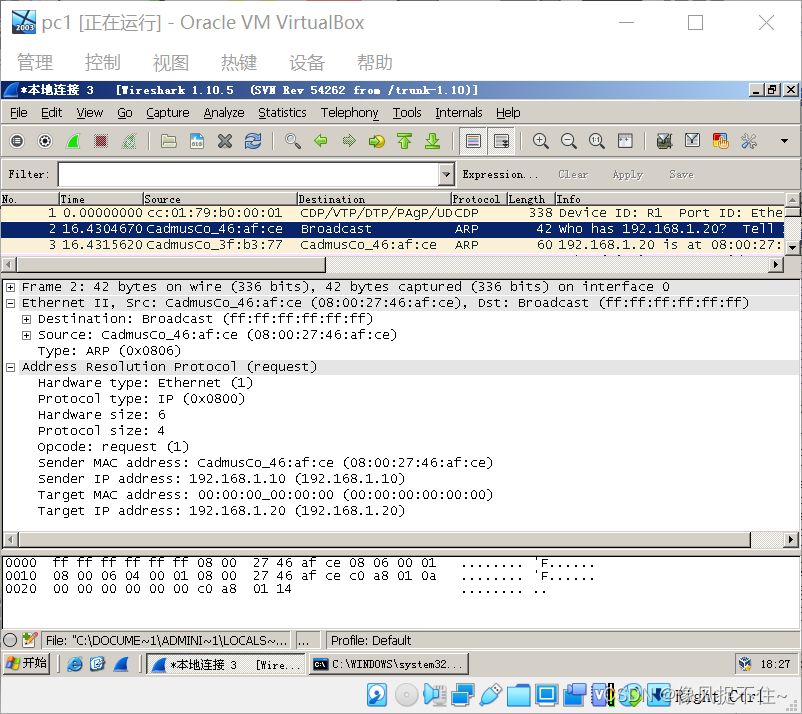This screenshot has height=714, width=802.
Task: Click the 开始 Start button
Action: [x=27, y=664]
